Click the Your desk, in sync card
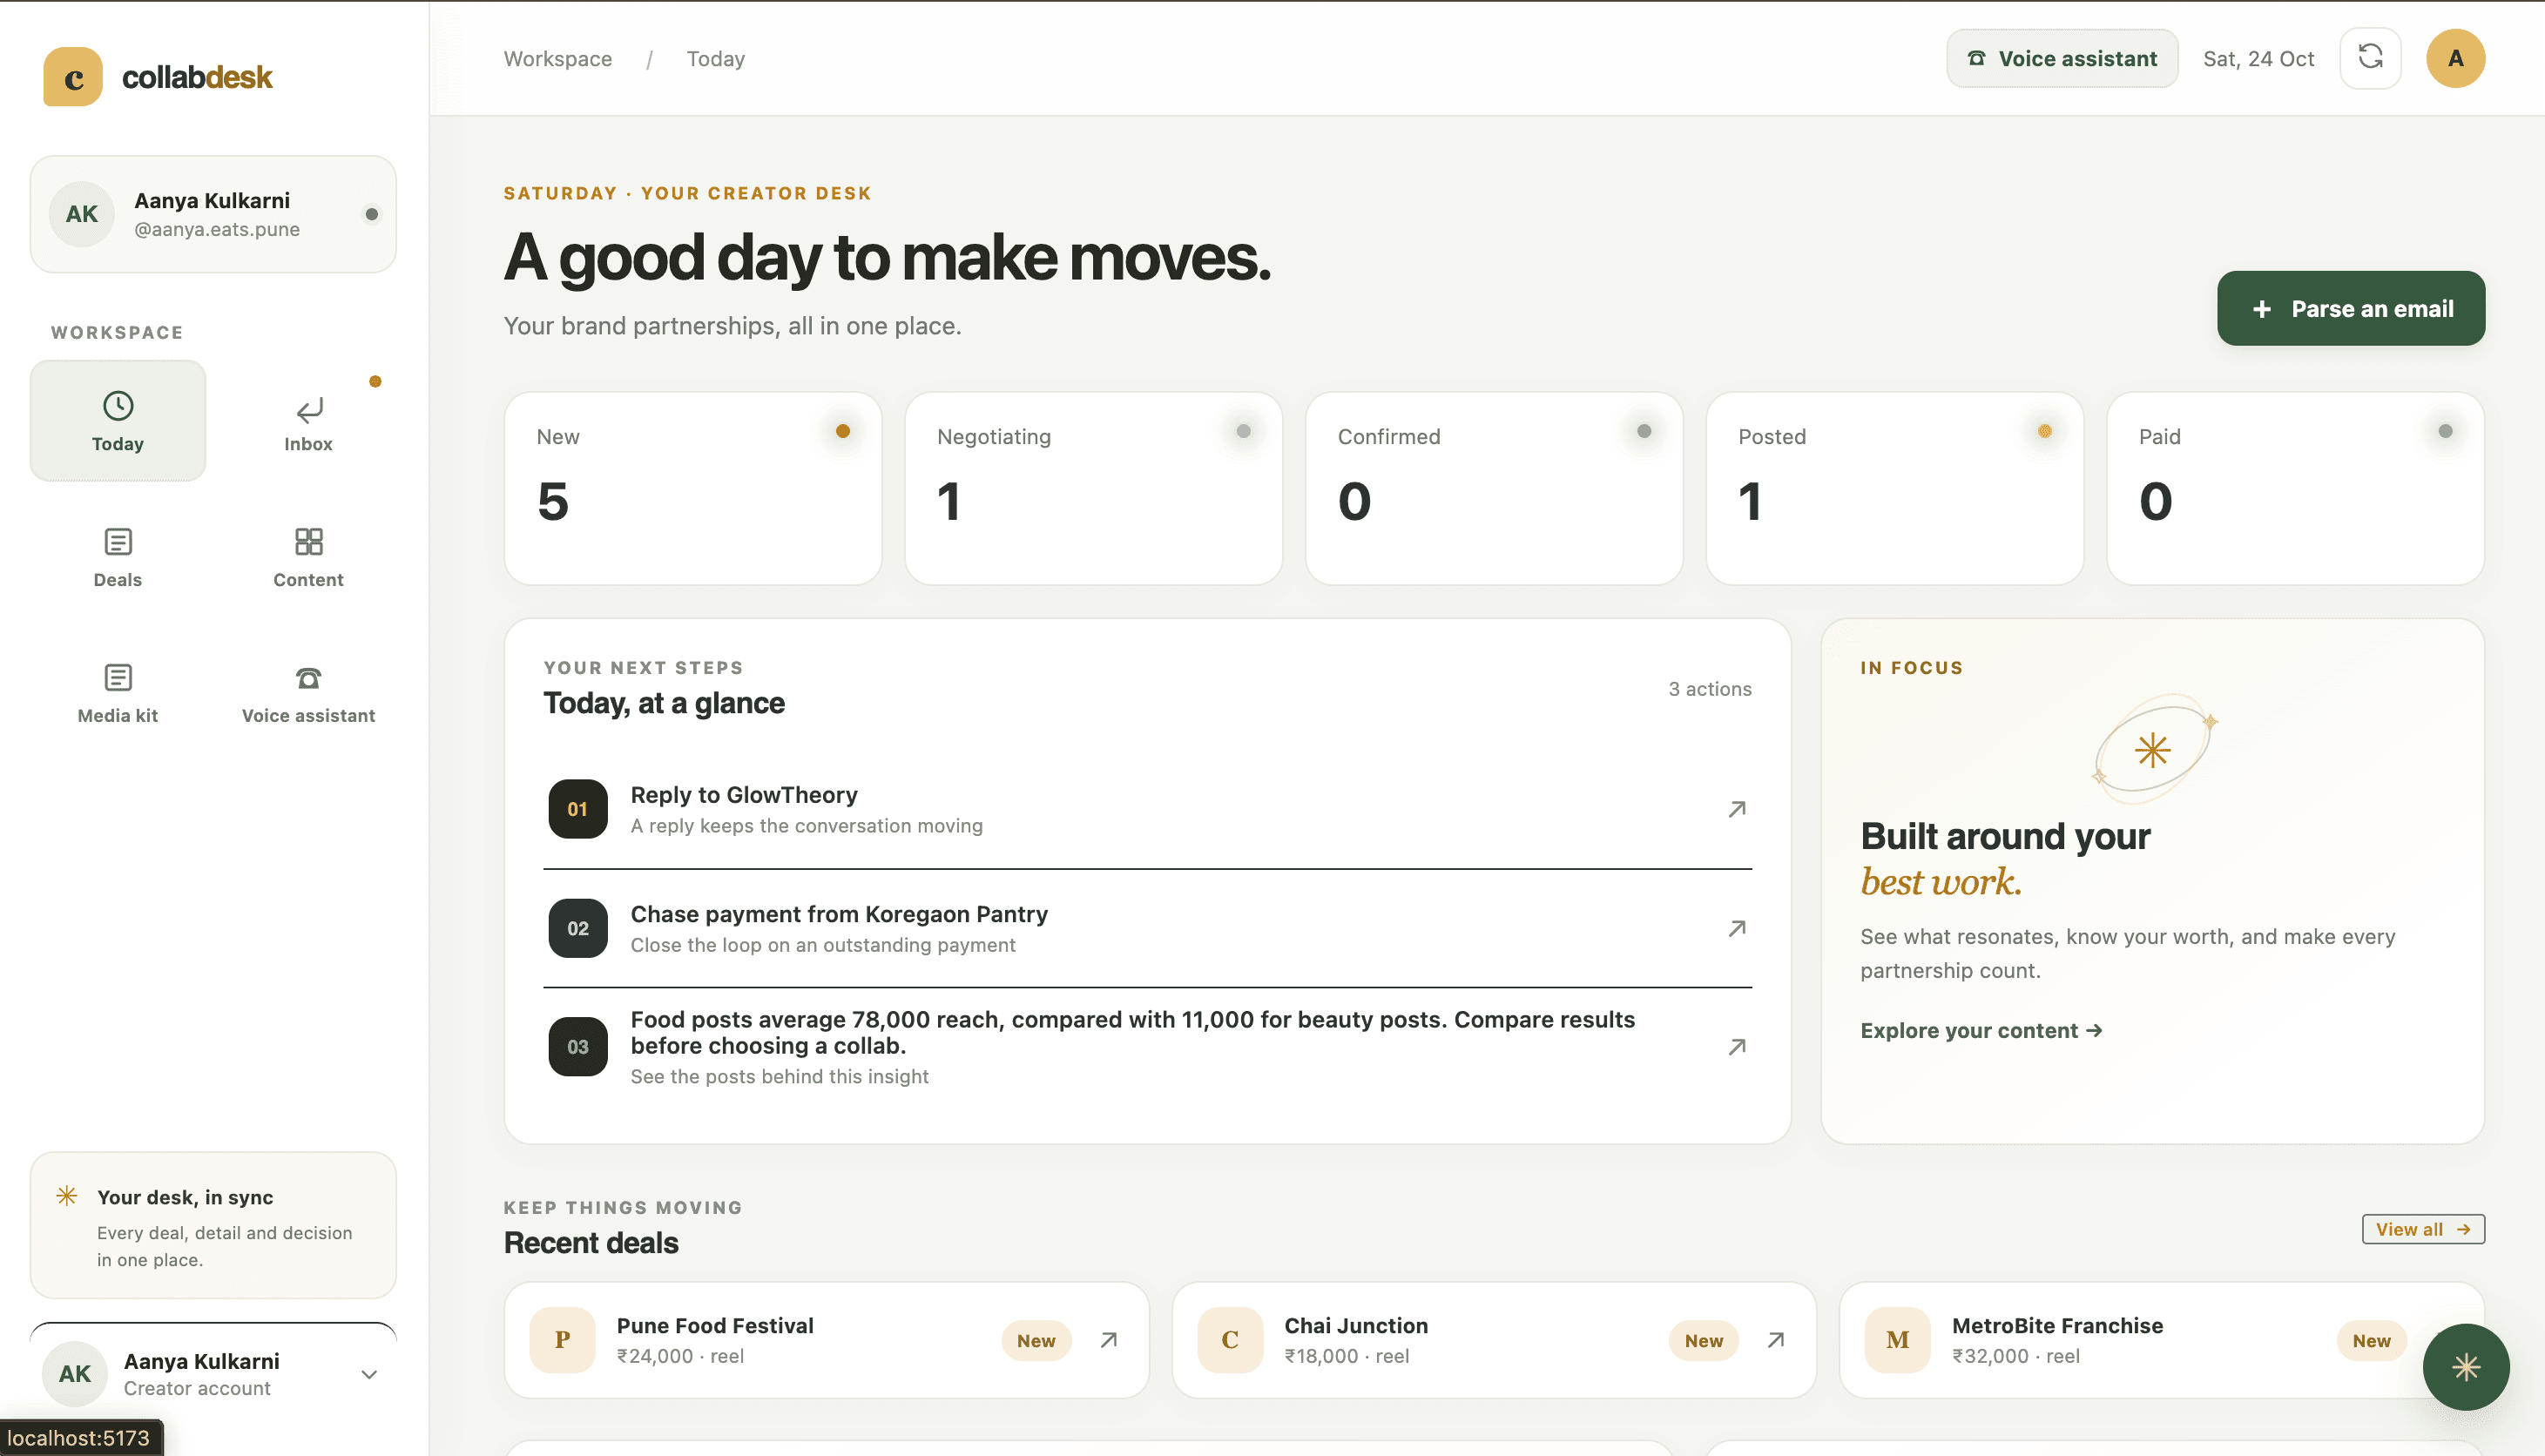This screenshot has height=1456, width=2545. (x=213, y=1225)
